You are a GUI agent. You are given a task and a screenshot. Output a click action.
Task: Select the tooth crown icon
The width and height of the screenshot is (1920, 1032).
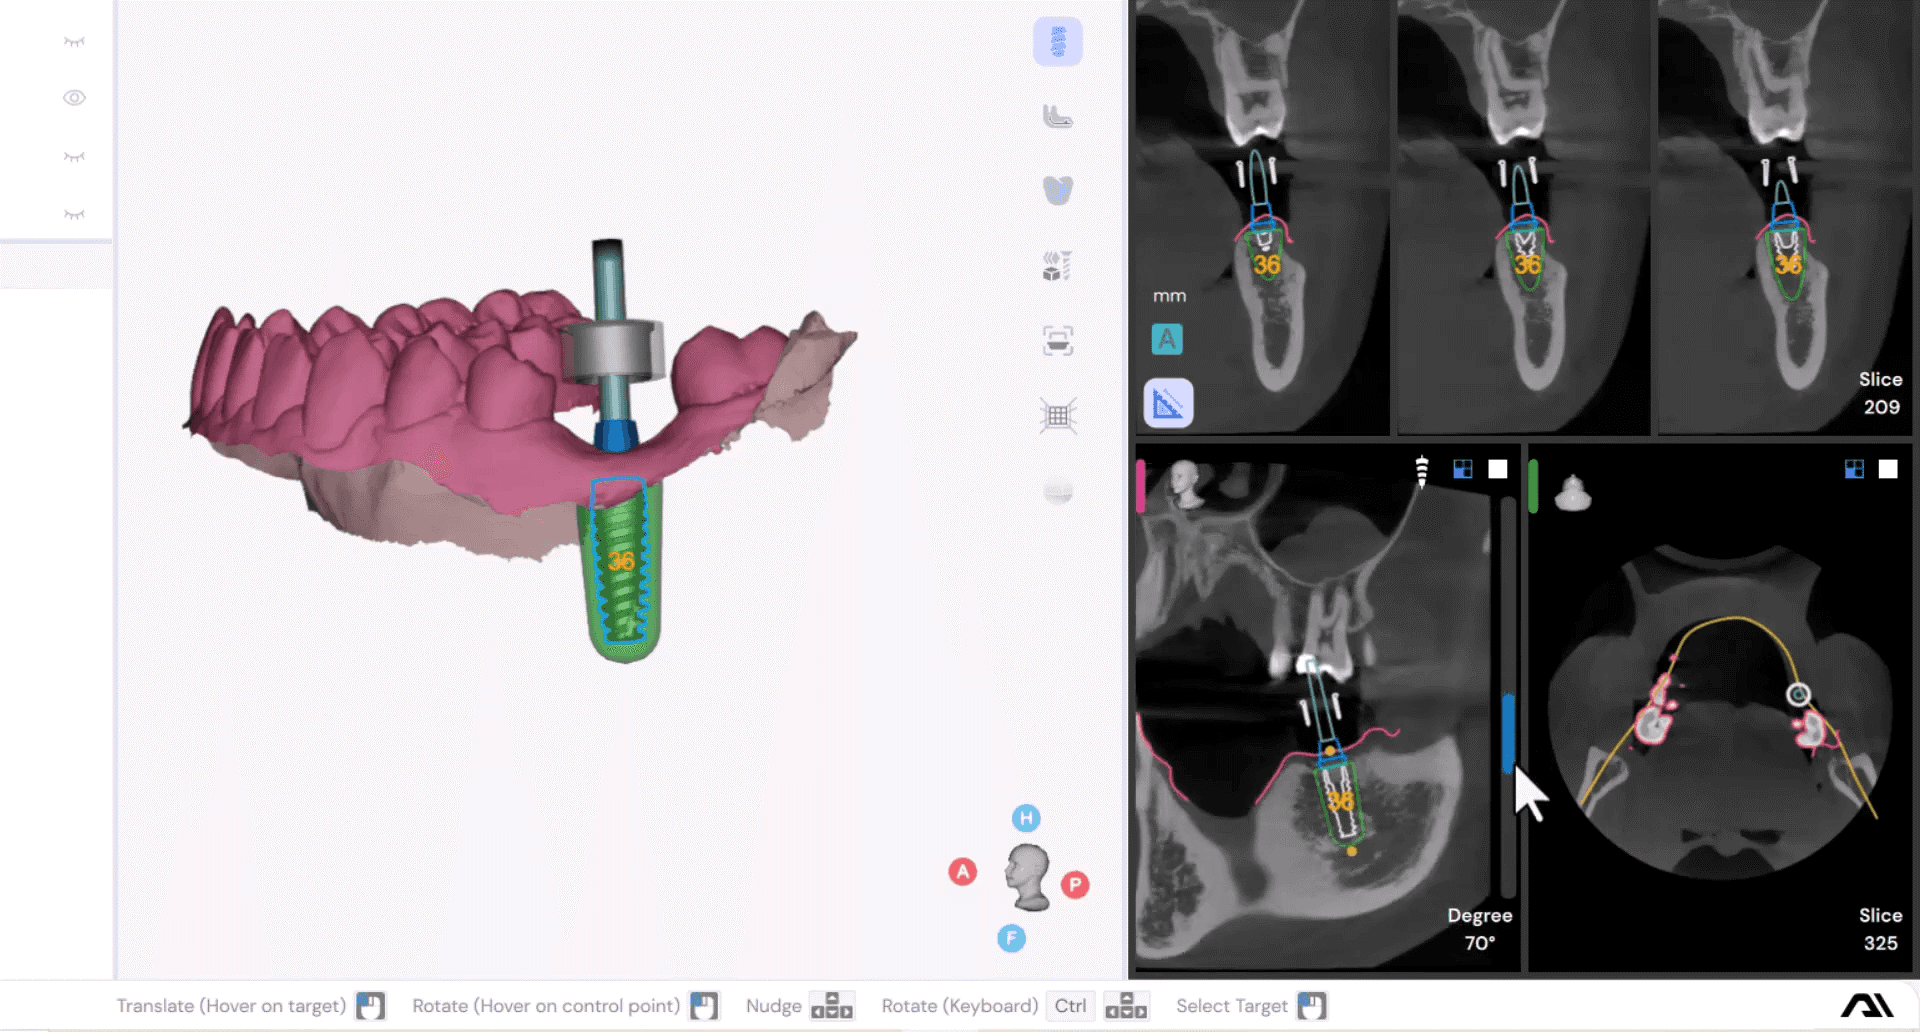point(1057,190)
